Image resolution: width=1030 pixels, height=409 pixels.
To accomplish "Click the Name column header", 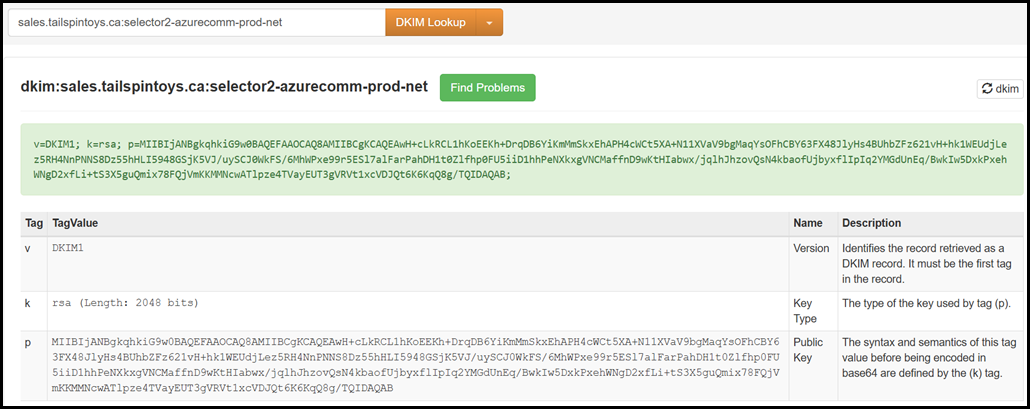I will [808, 223].
